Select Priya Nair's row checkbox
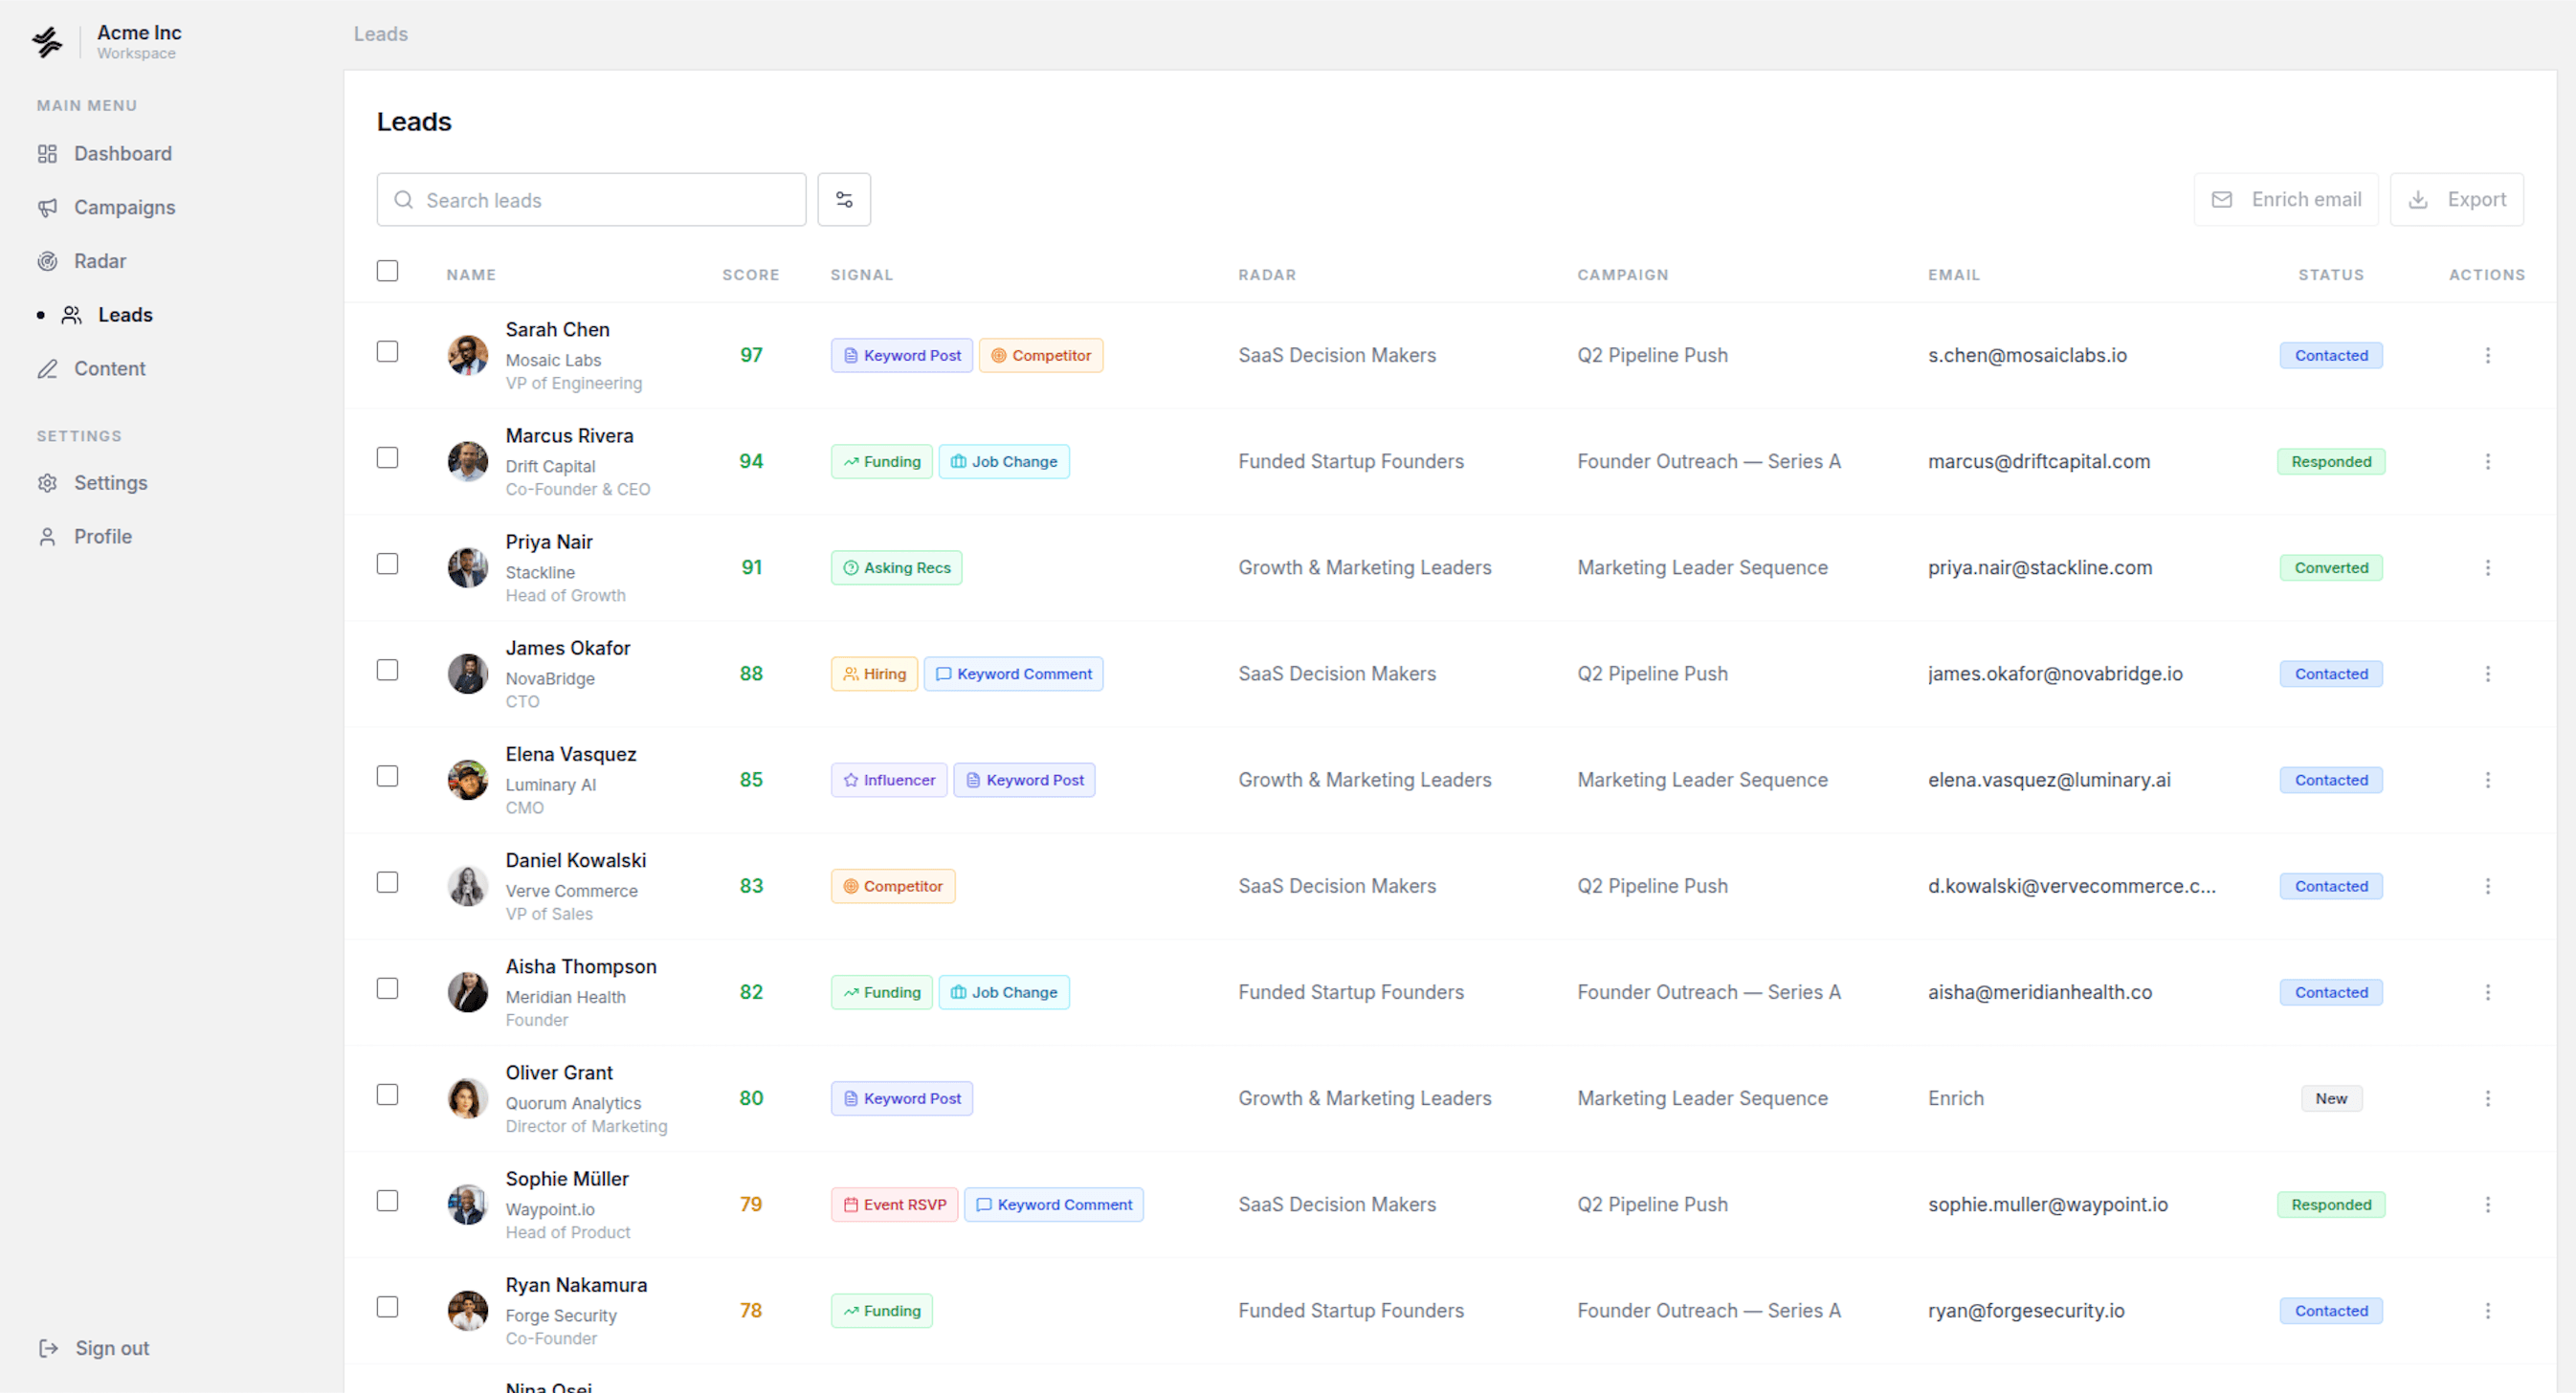The height and width of the screenshot is (1393, 2576). (387, 564)
